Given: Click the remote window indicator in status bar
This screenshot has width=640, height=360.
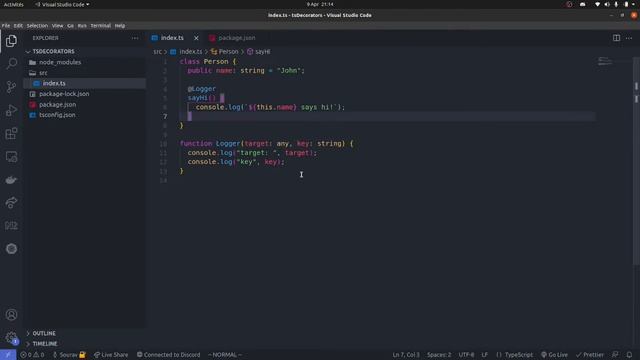Looking at the screenshot, I should click(x=8, y=355).
